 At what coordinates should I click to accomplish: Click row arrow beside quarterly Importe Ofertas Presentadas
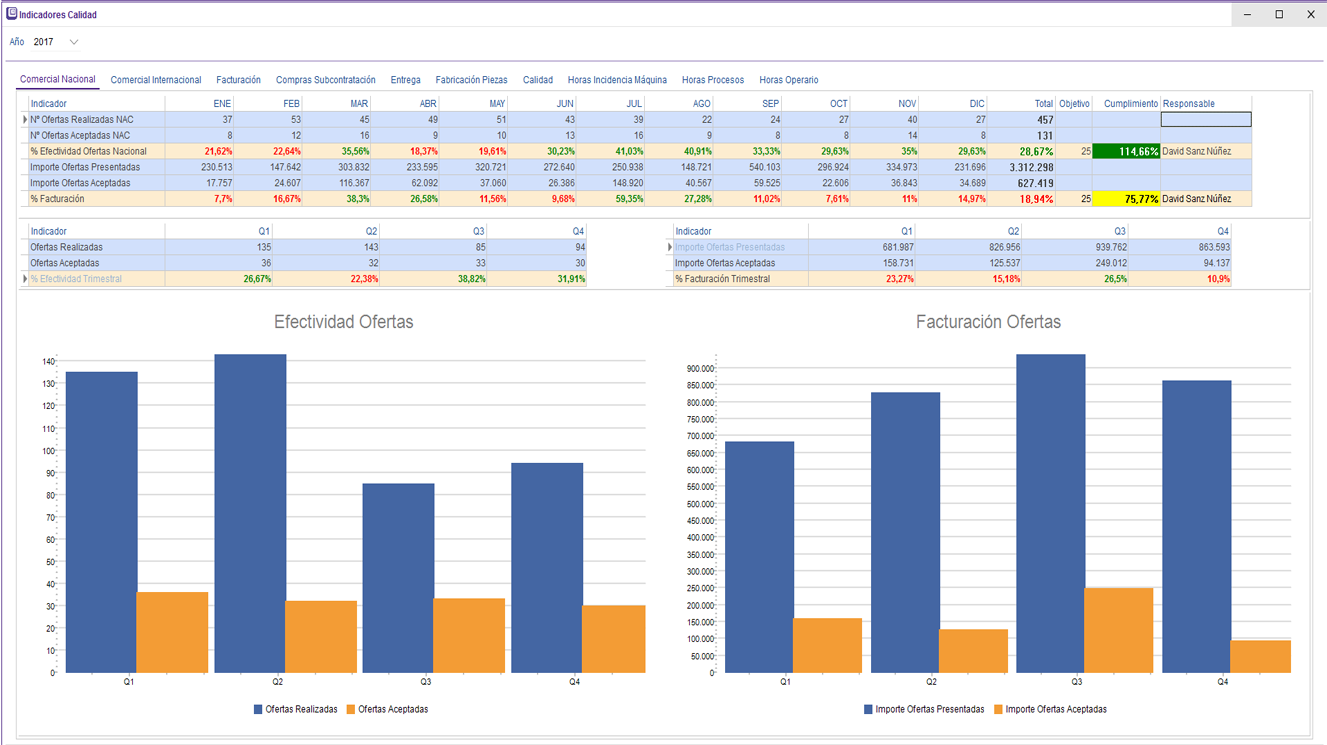[670, 247]
